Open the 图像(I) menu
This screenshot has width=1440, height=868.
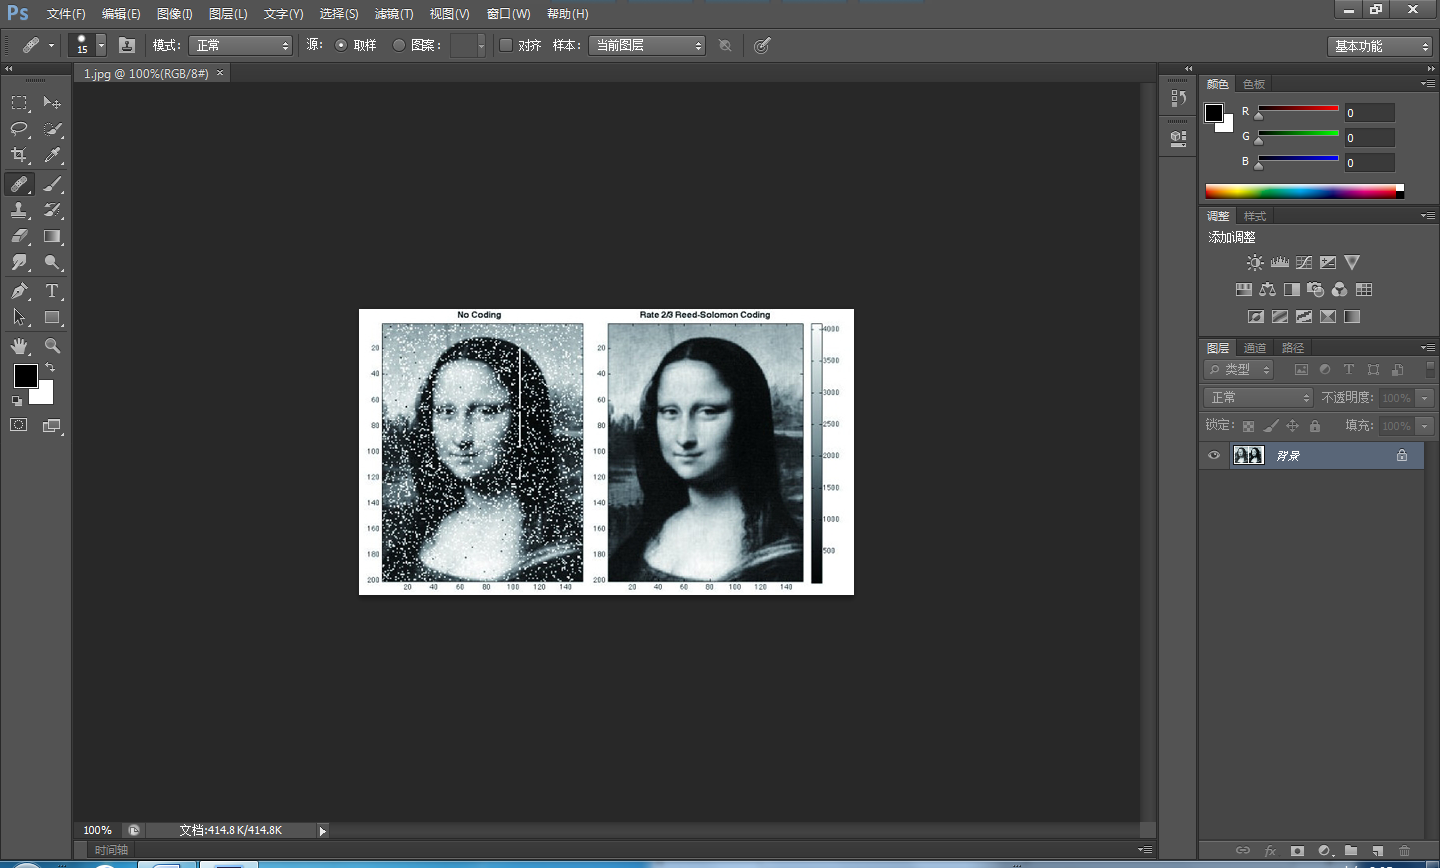(x=175, y=14)
